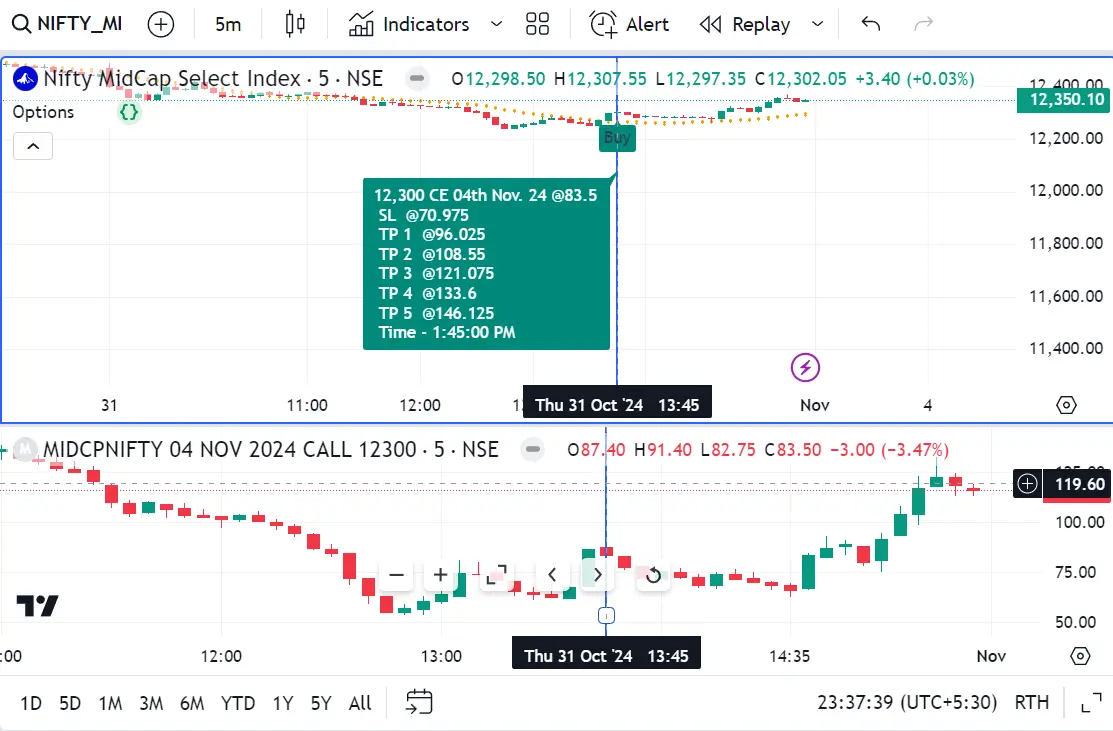This screenshot has width=1113, height=731.
Task: Click the time marker circle on lower chart crosshair
Action: 606,615
